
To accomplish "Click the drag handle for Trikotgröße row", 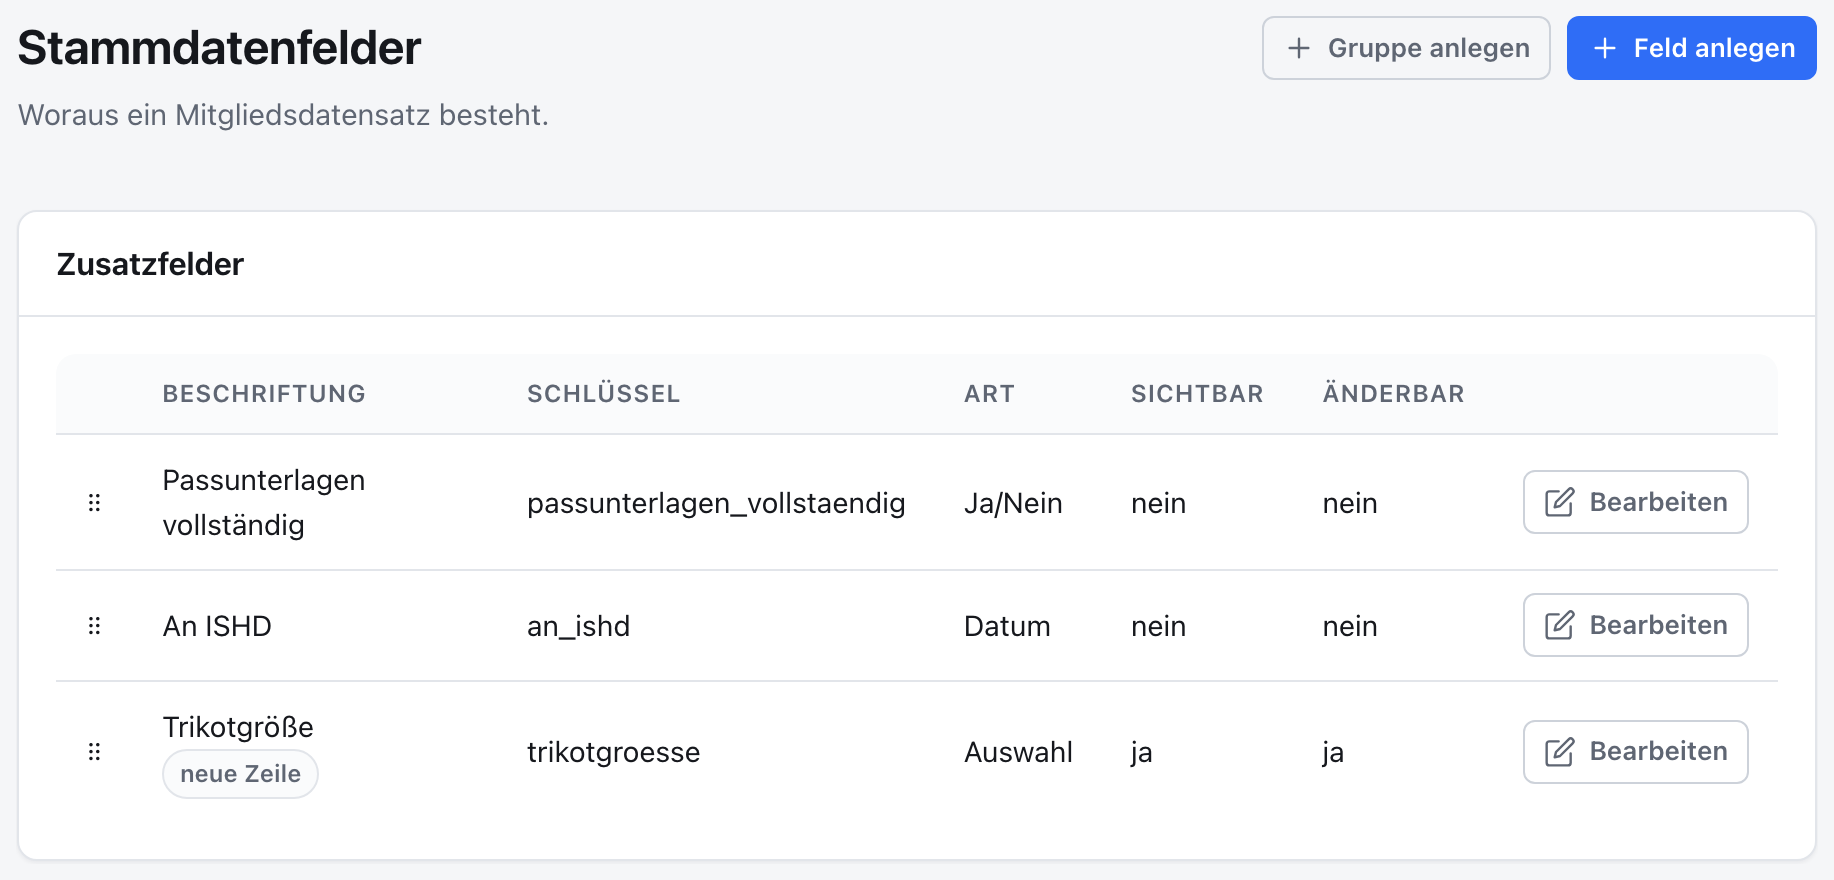I will pyautogui.click(x=95, y=752).
